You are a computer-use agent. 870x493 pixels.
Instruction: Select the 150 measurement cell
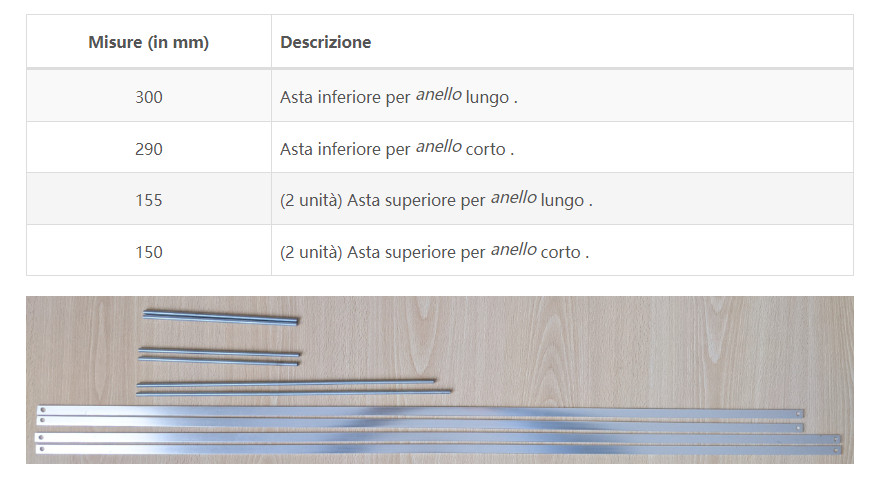[x=149, y=252]
